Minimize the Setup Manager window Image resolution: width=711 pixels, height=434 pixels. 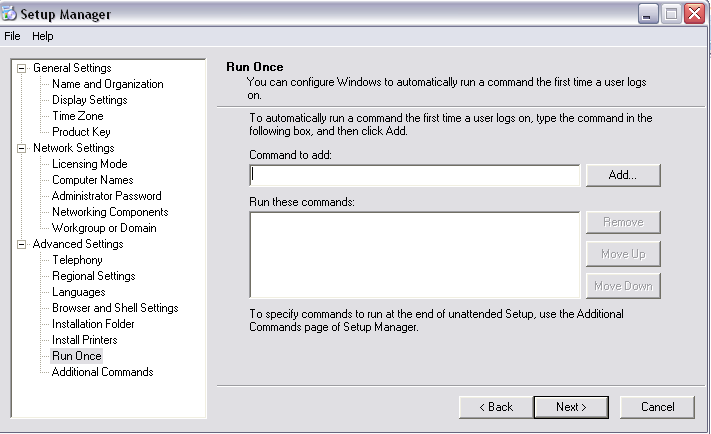tap(648, 14)
